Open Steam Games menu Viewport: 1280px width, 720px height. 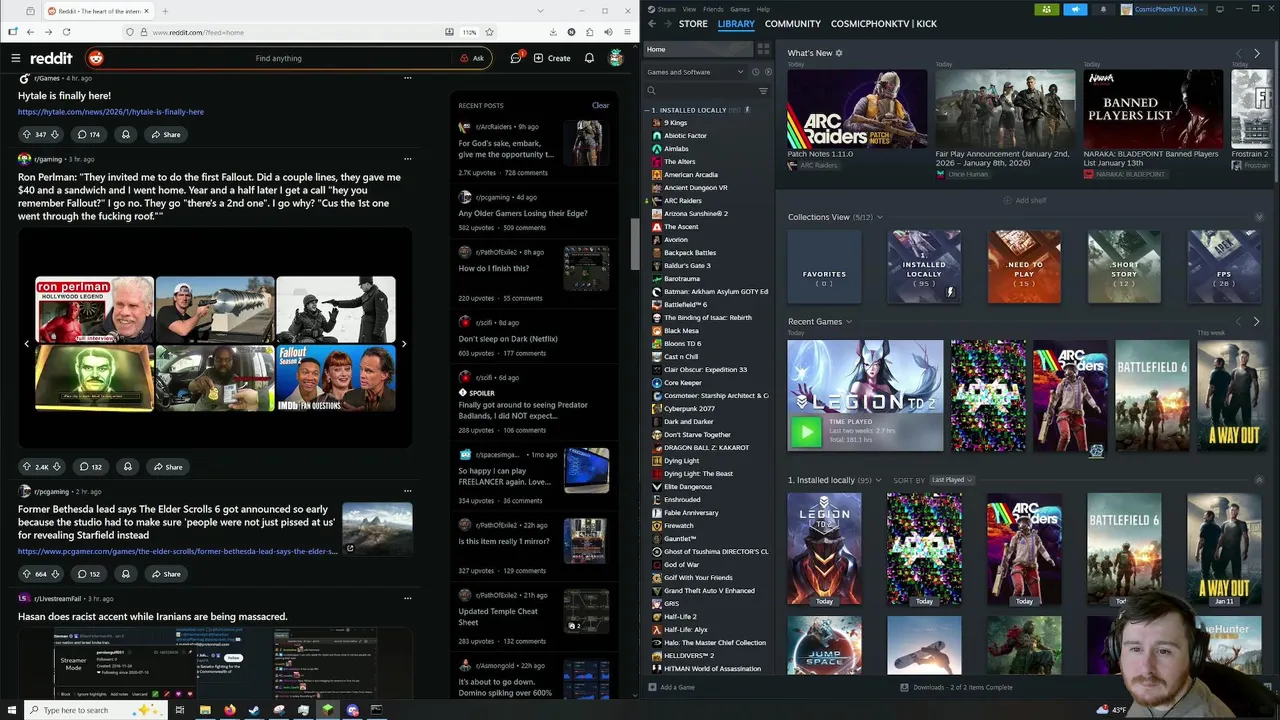[x=740, y=9]
